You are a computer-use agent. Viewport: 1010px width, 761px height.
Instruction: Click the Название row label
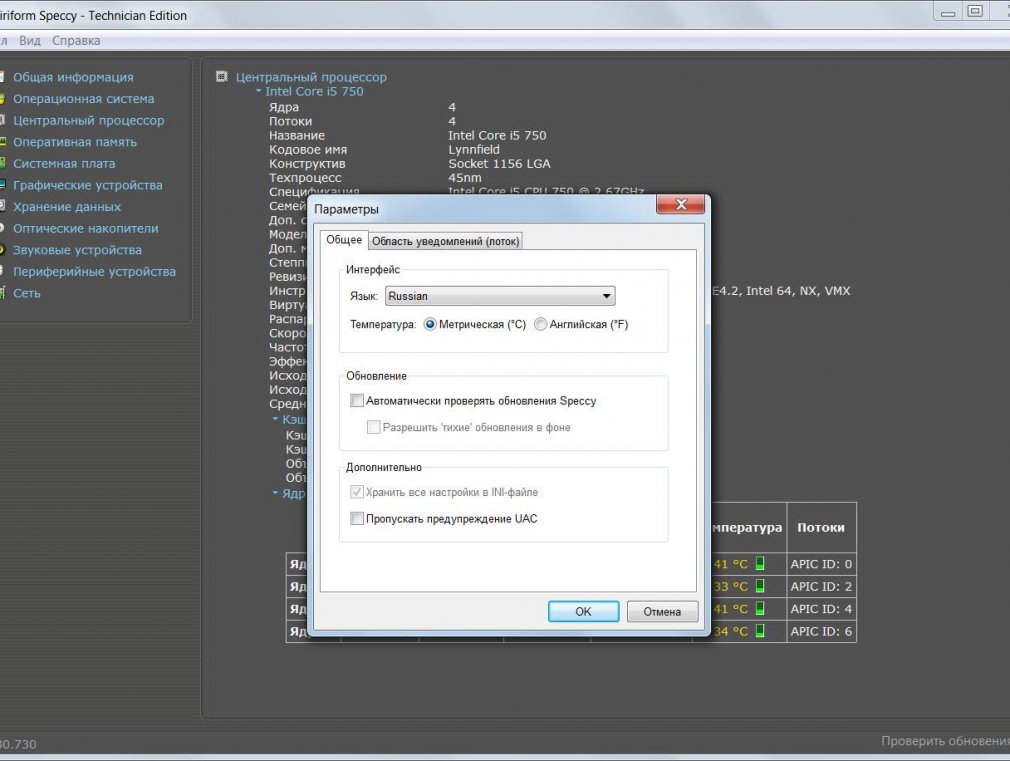(297, 135)
